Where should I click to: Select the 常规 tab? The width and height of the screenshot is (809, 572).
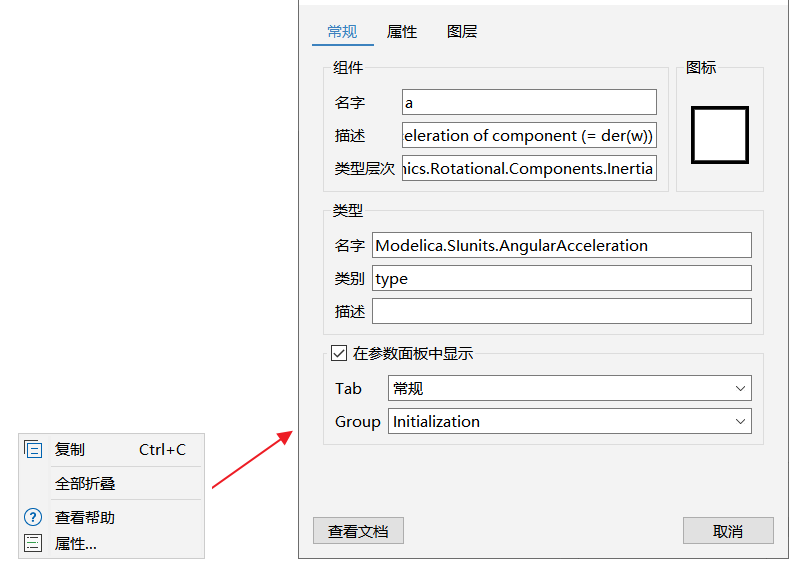coord(342,32)
